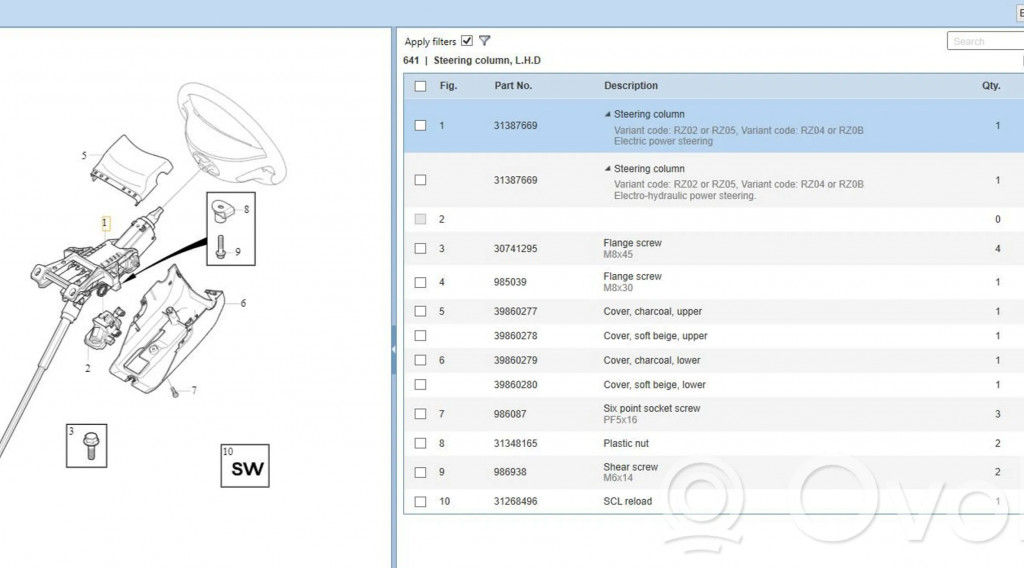Click into the Search input field

[x=984, y=41]
